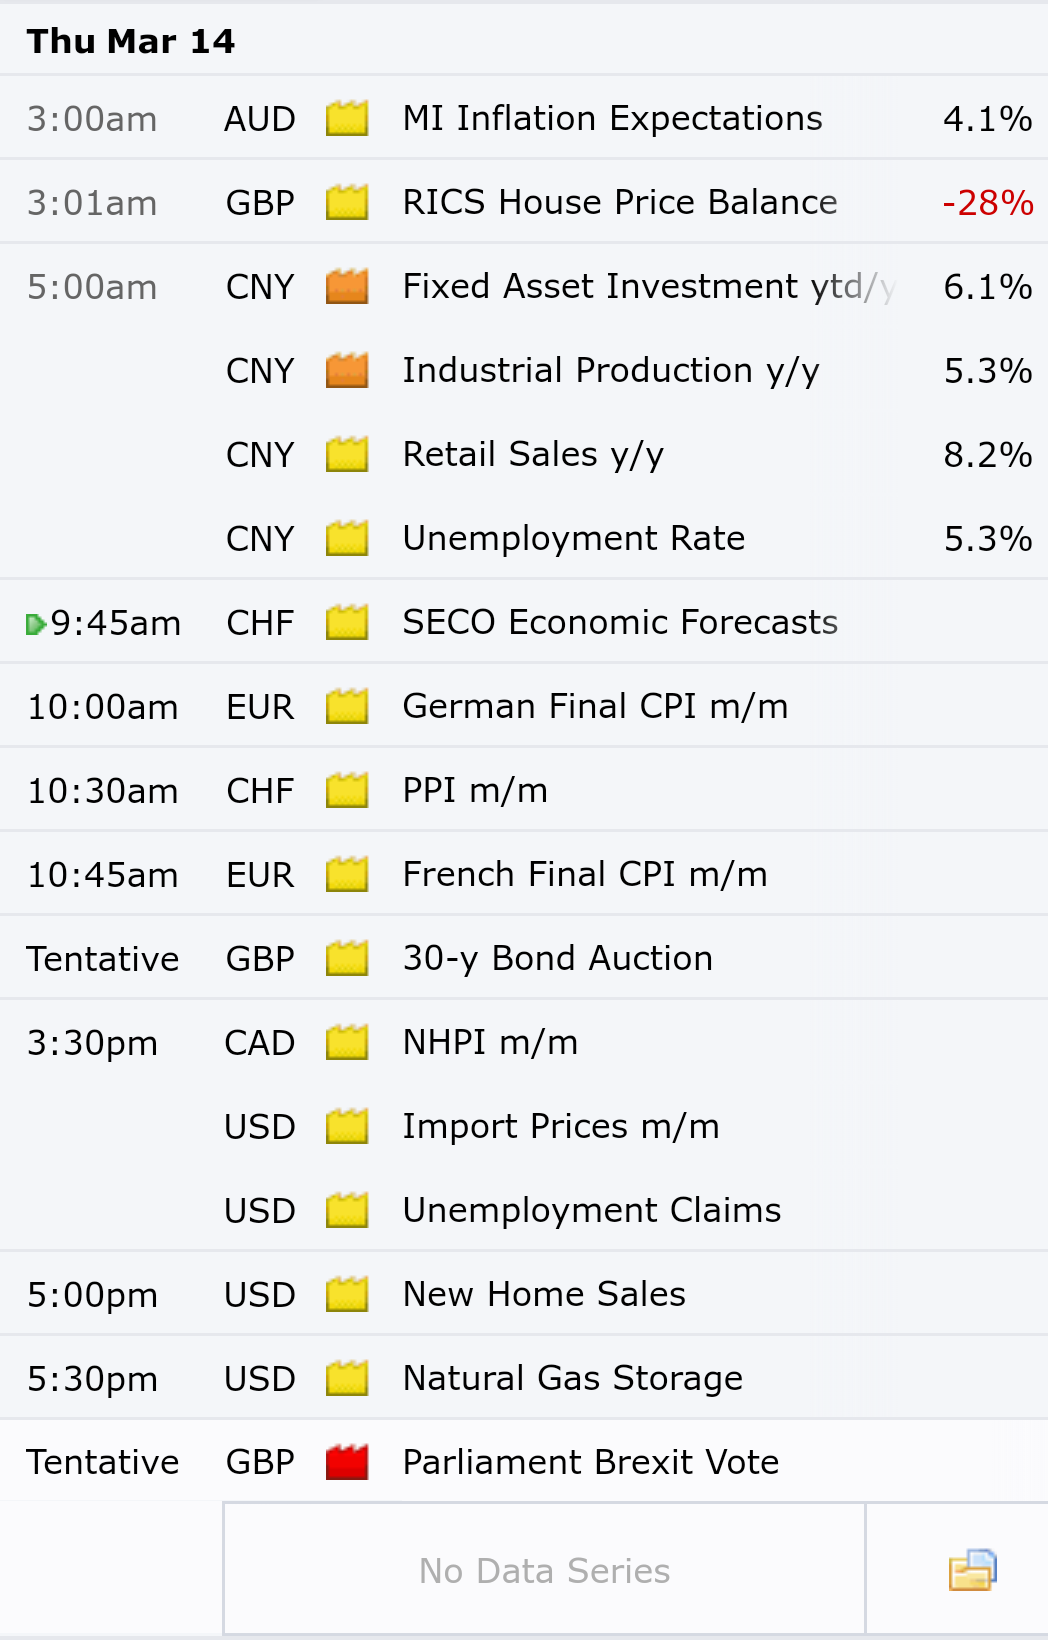The image size is (1048, 1640).
Task: Click the -28% value for RICS House Price
Action: click(988, 203)
